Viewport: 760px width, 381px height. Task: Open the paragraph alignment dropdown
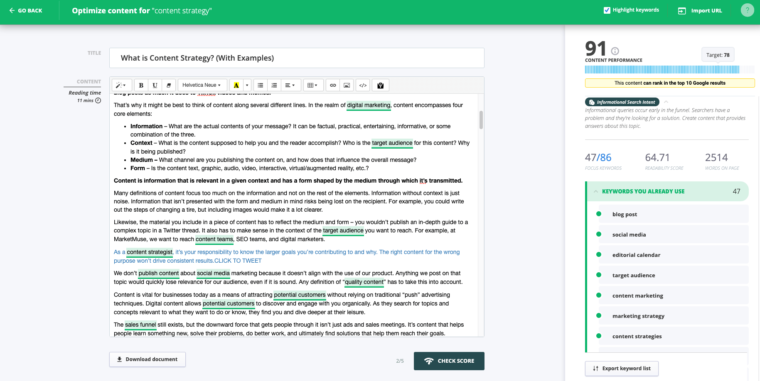coord(290,85)
